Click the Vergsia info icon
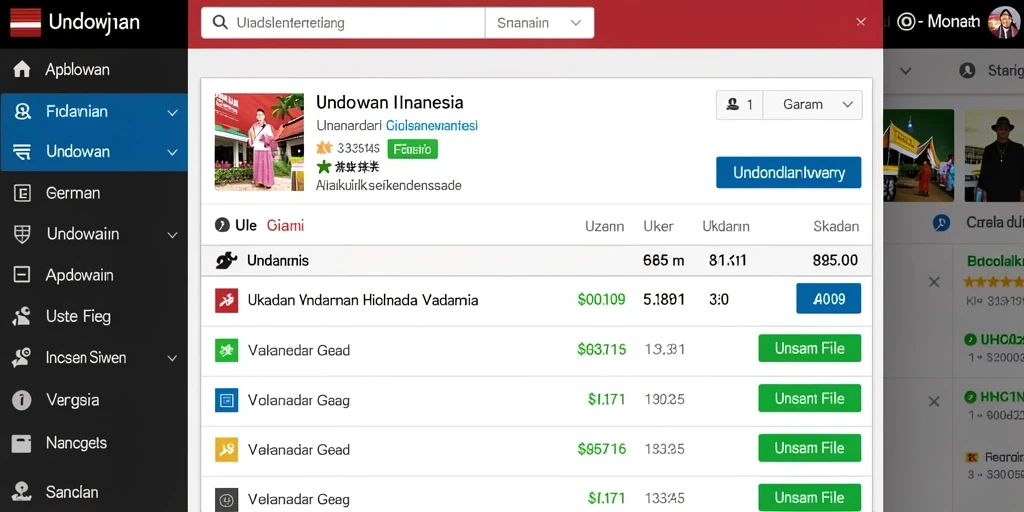Image resolution: width=1024 pixels, height=512 pixels. tap(22, 400)
